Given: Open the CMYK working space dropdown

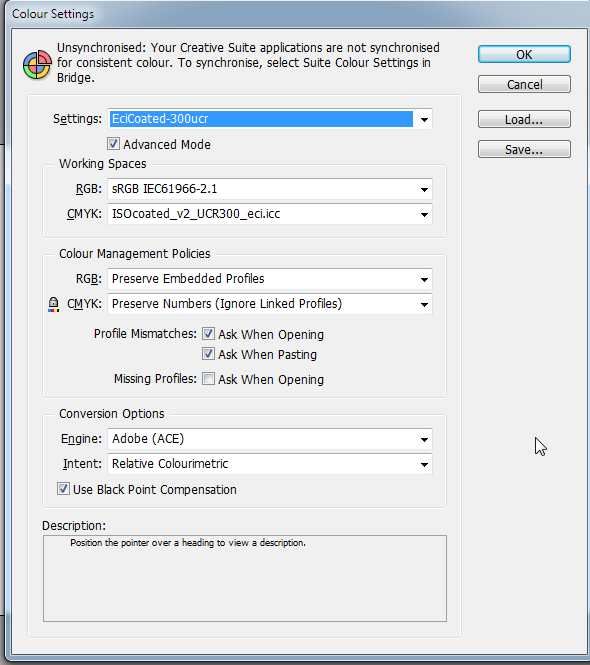Looking at the screenshot, I should click(270, 214).
